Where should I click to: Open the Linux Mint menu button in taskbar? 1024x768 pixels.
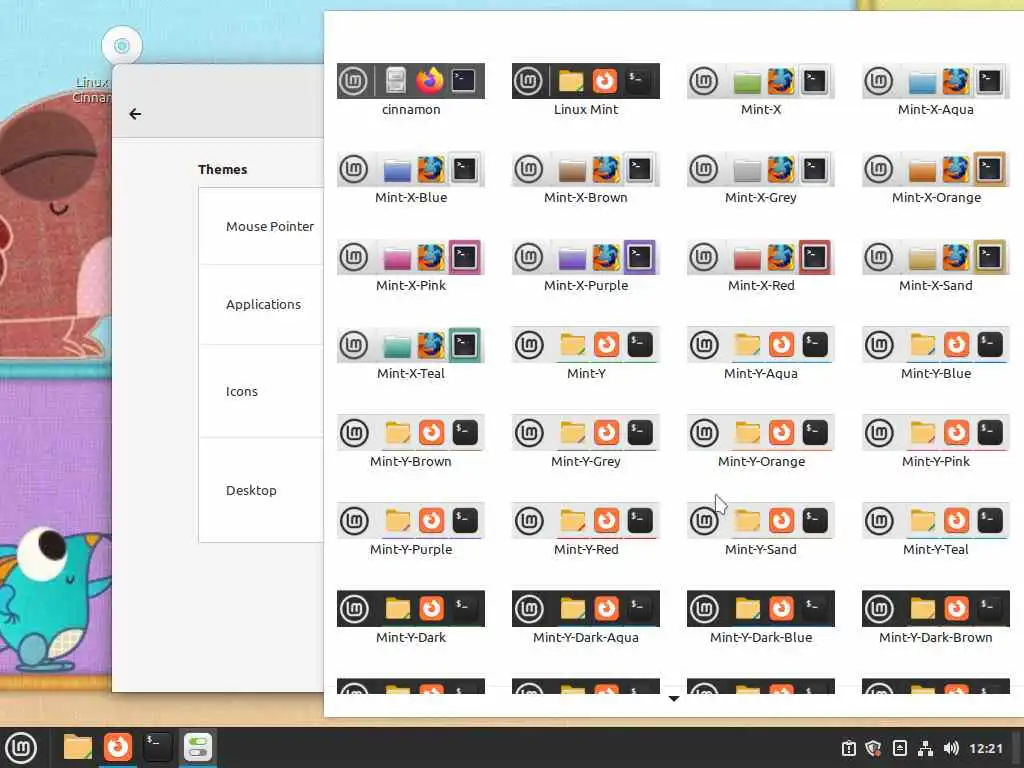21,747
